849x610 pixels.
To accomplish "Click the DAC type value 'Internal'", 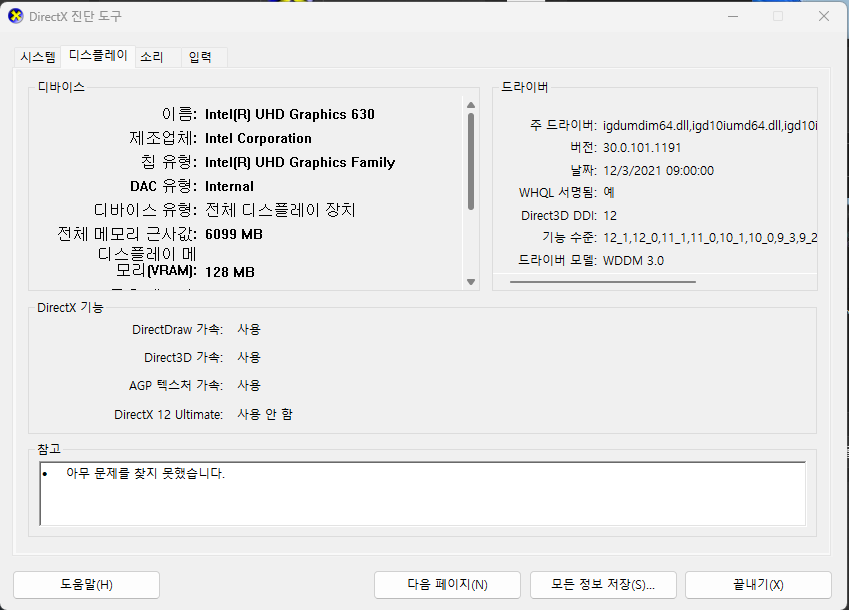I will pos(229,186).
